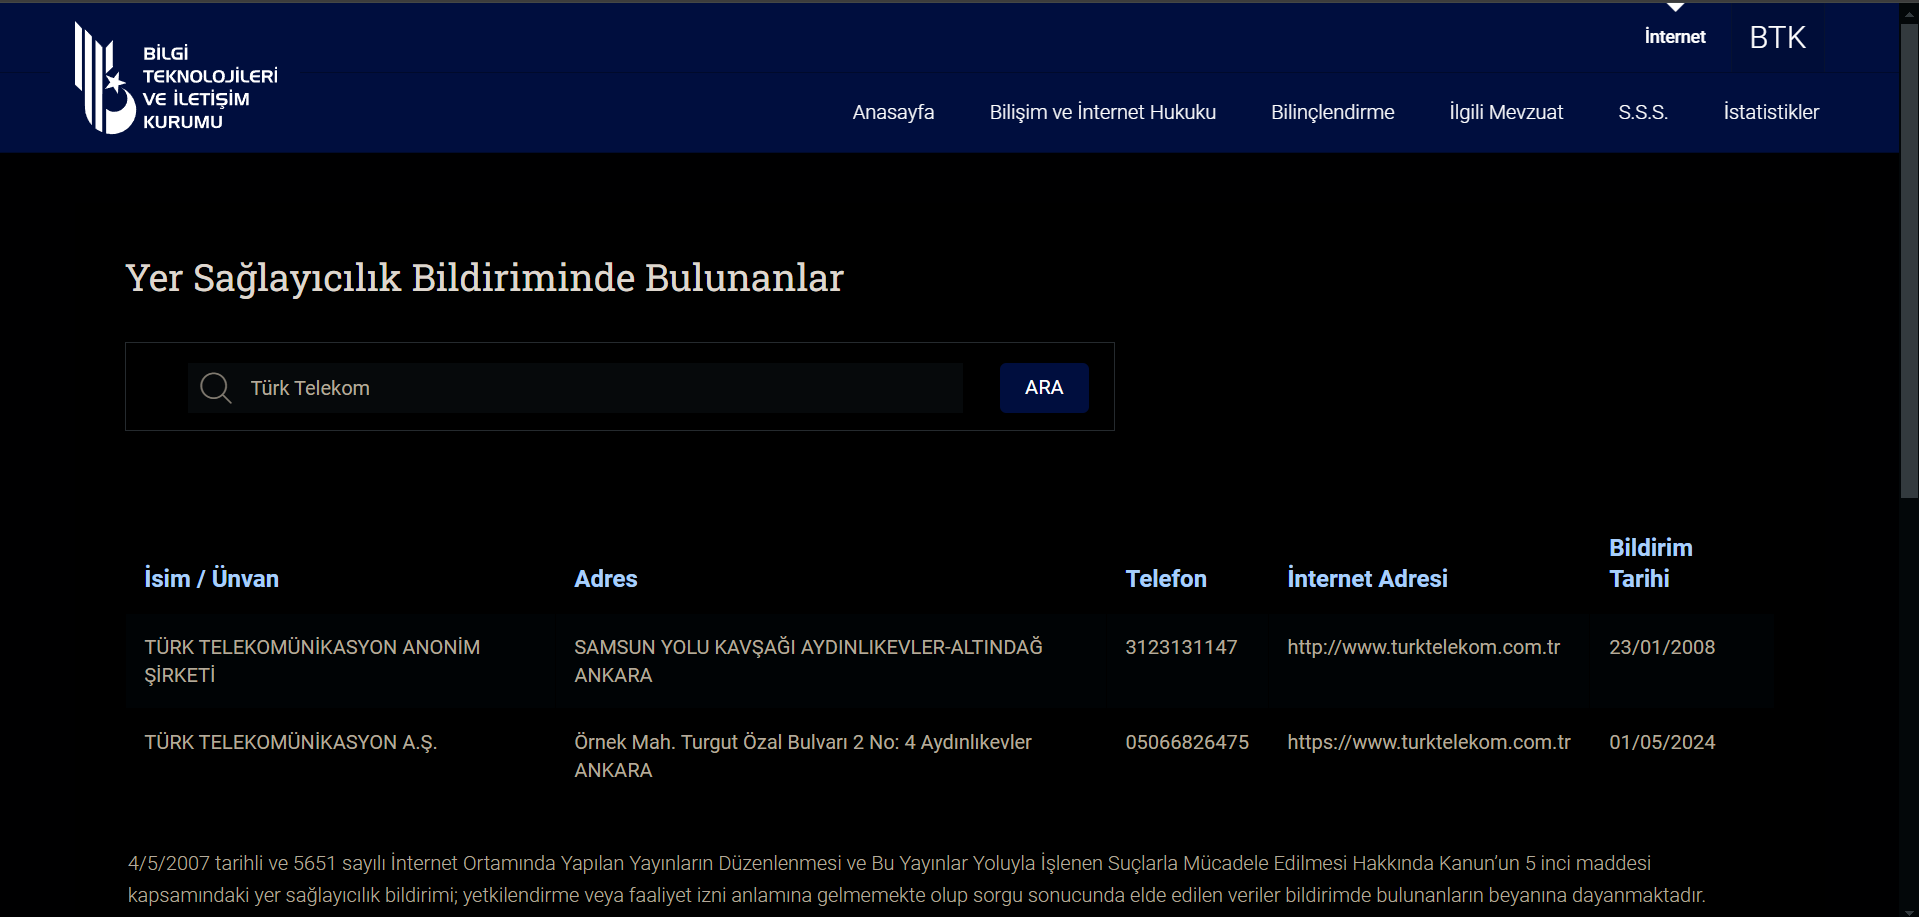Select TÜRK TELEKOMÜNİKASYON ANONİM ŞİRKETİ row name
1919x917 pixels.
[x=312, y=661]
